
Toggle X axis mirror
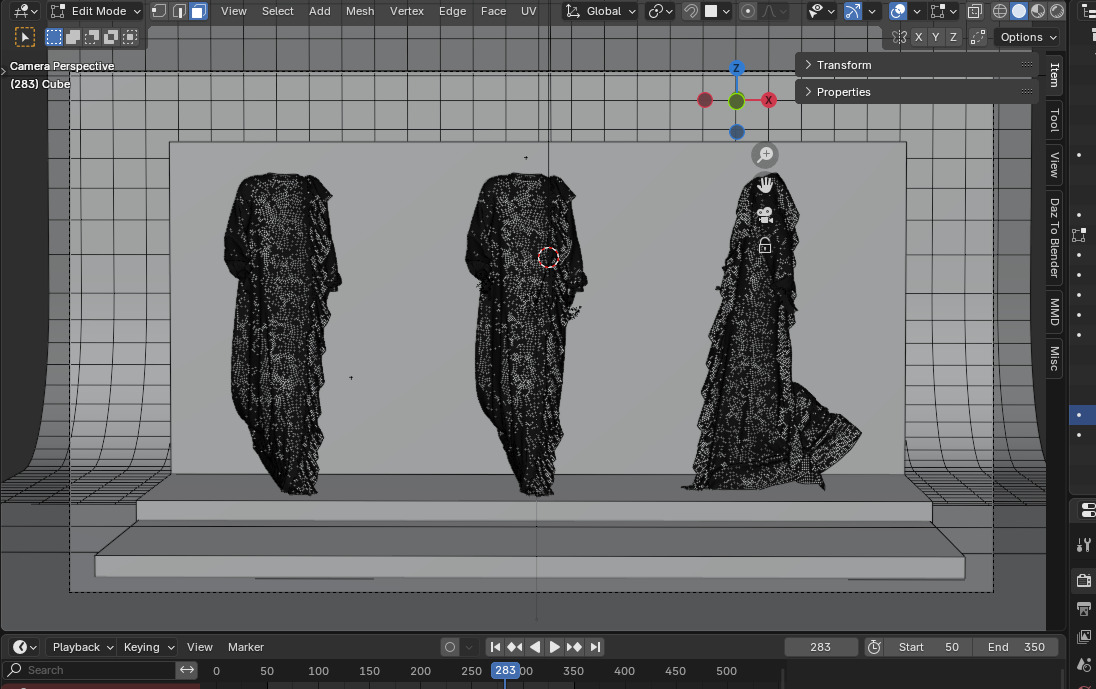point(918,37)
